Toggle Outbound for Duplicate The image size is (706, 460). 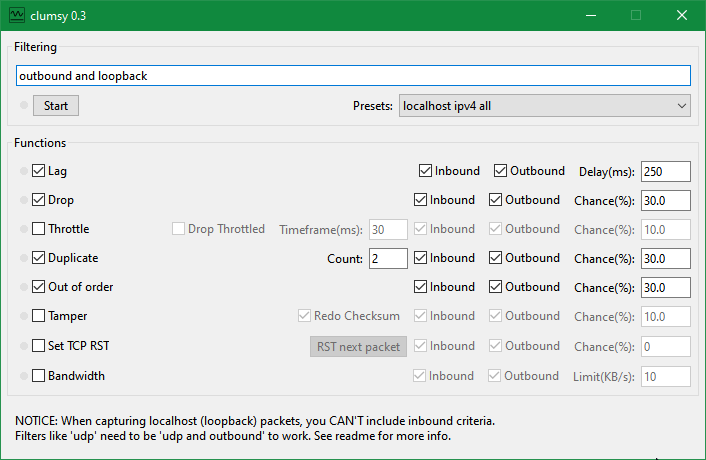pos(495,258)
